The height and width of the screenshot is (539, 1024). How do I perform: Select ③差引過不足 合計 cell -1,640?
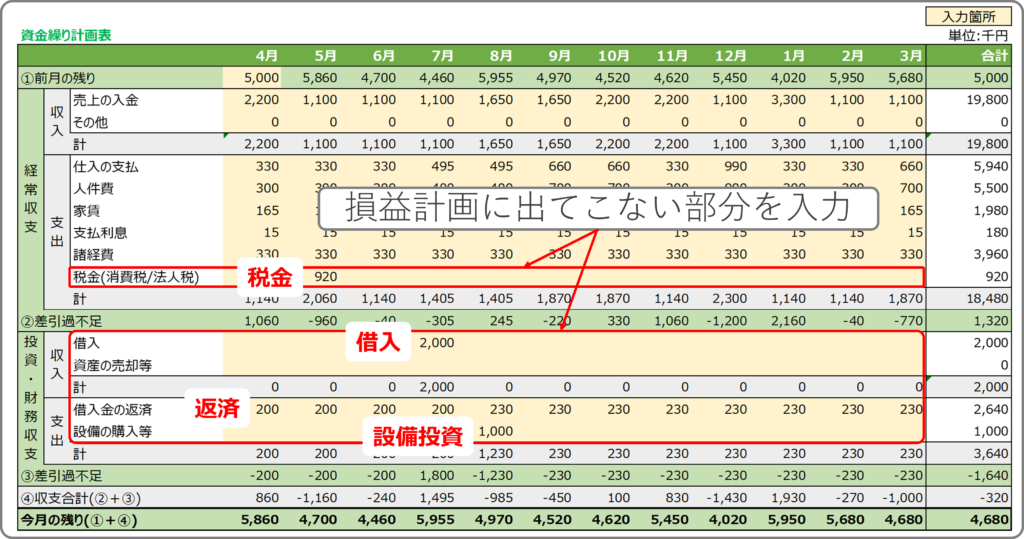point(988,476)
